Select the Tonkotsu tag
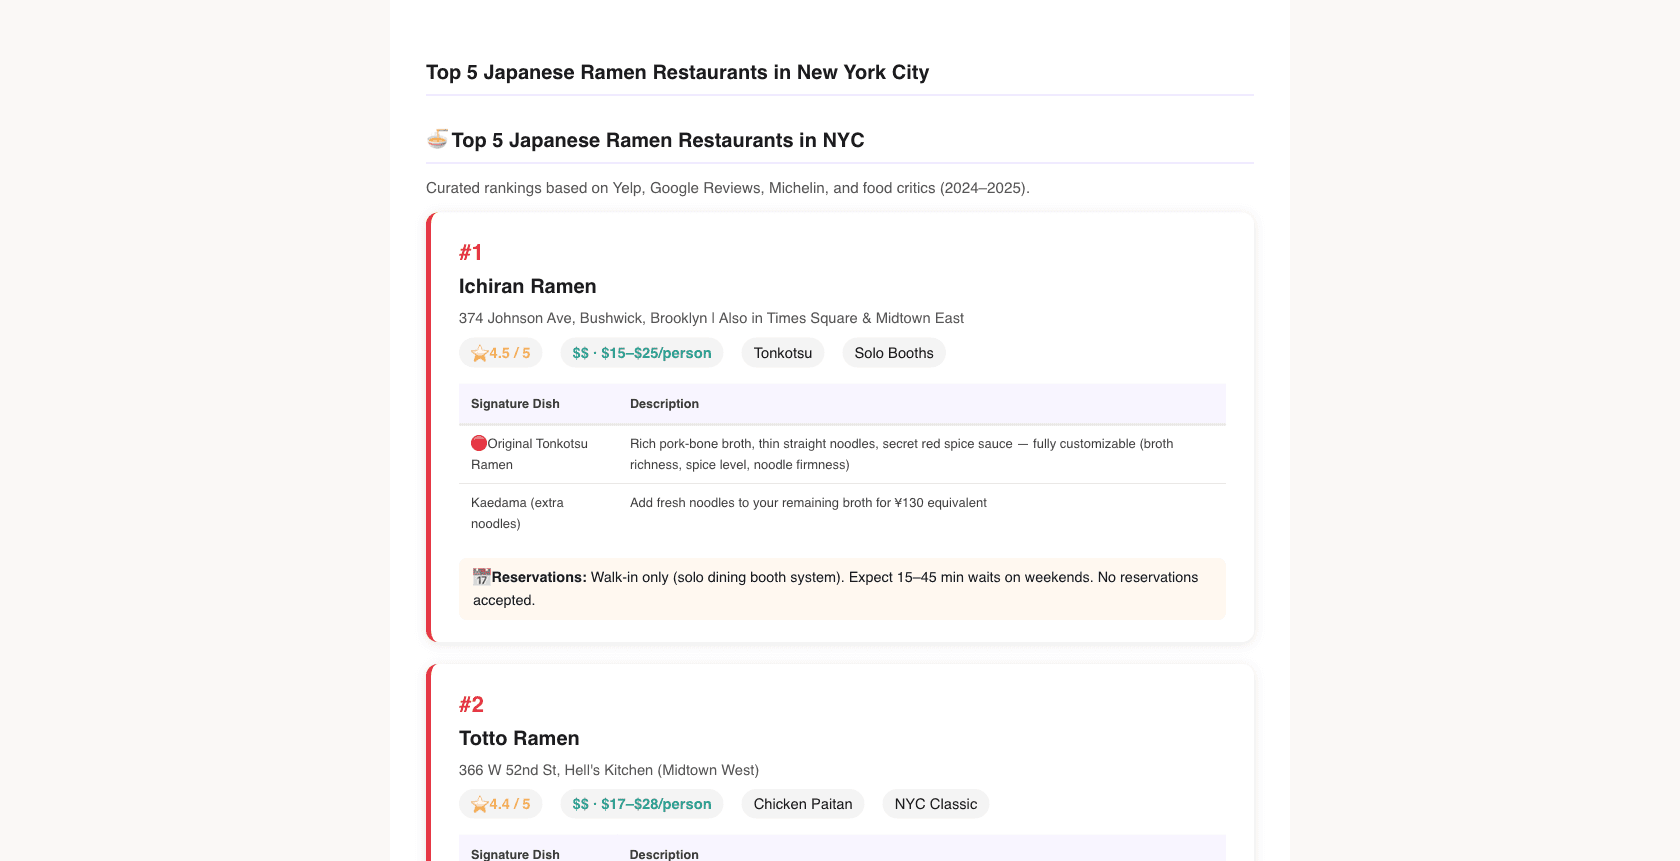The width and height of the screenshot is (1680, 861). (x=783, y=353)
